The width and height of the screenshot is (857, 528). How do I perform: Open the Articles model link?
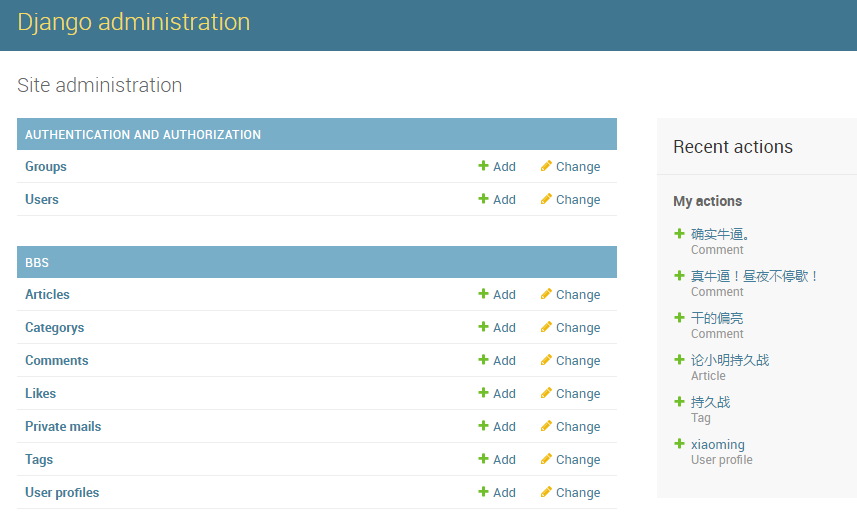(47, 295)
